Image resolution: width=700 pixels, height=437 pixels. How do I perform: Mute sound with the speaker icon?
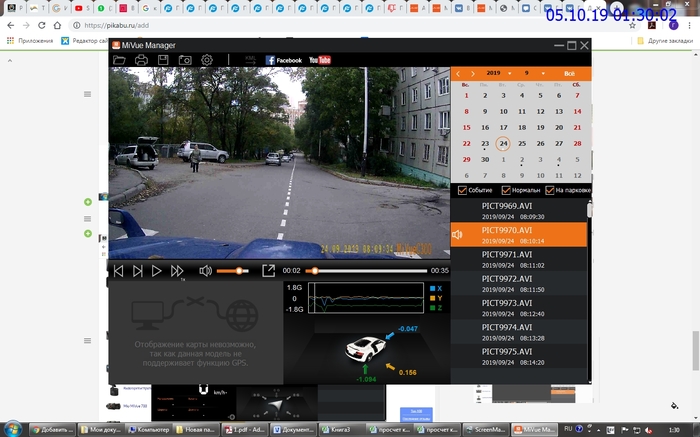pos(205,271)
